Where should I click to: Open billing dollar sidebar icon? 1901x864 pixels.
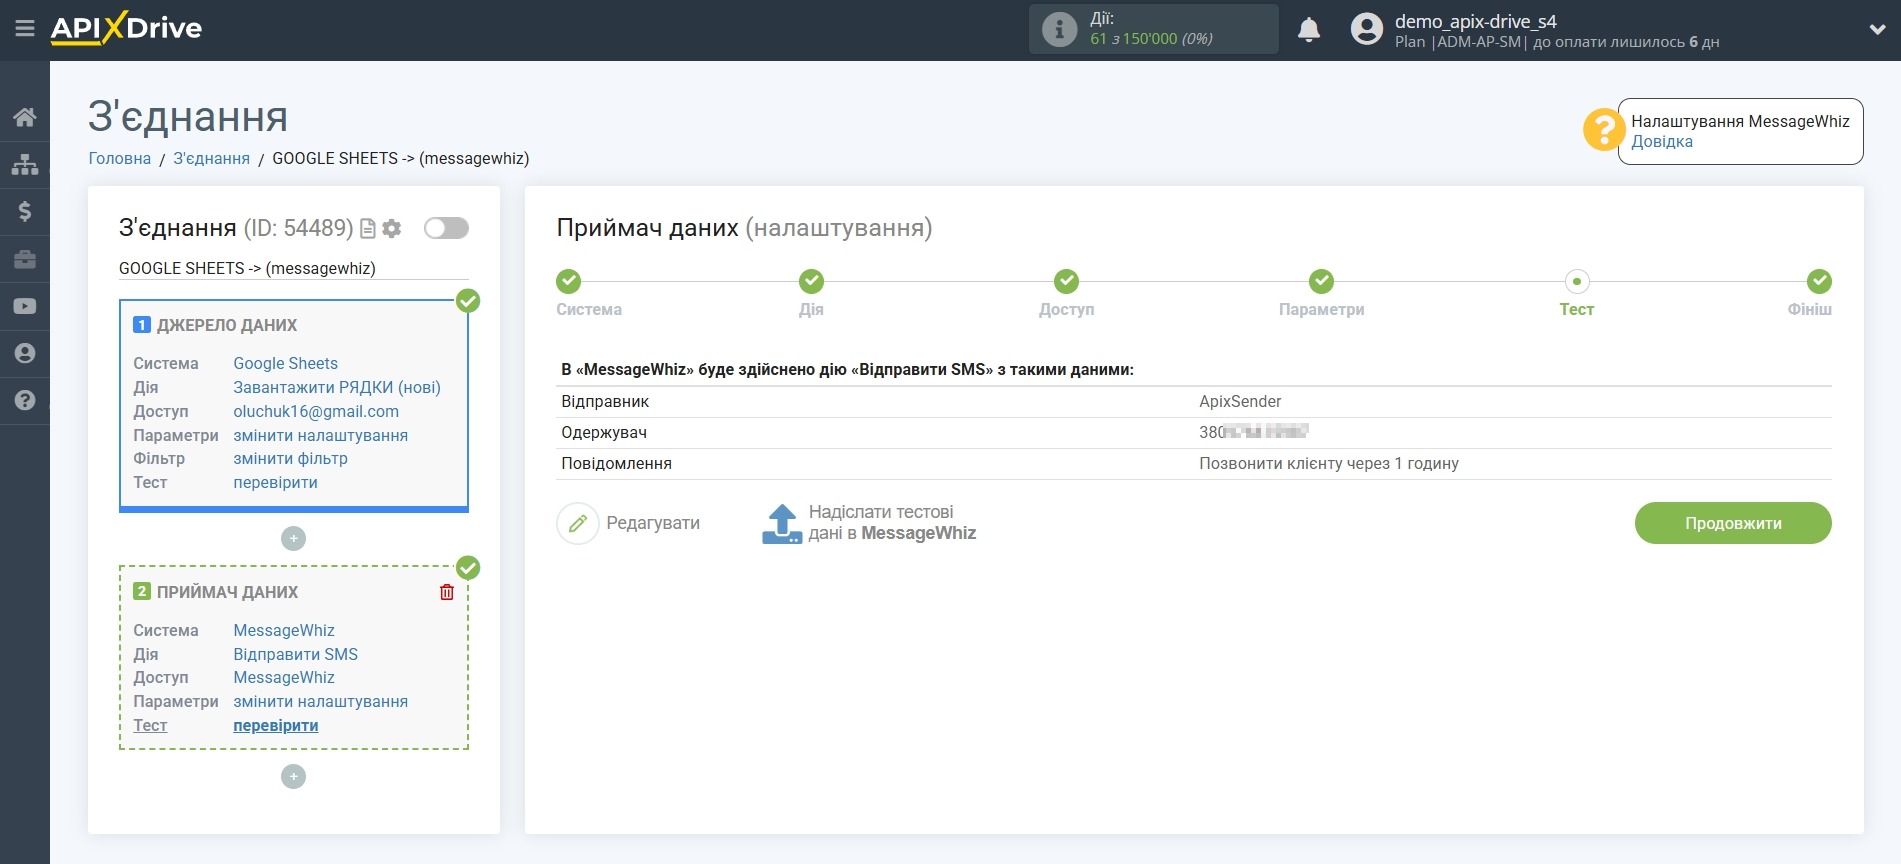coord(25,211)
